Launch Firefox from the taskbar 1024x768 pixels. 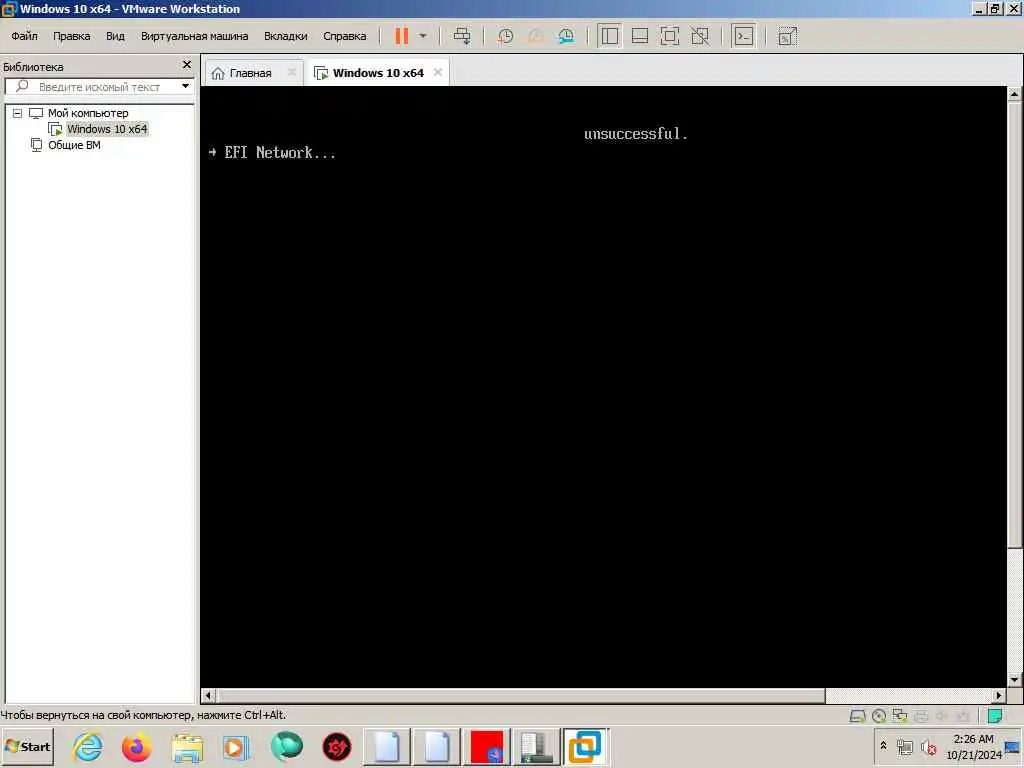tap(136, 747)
